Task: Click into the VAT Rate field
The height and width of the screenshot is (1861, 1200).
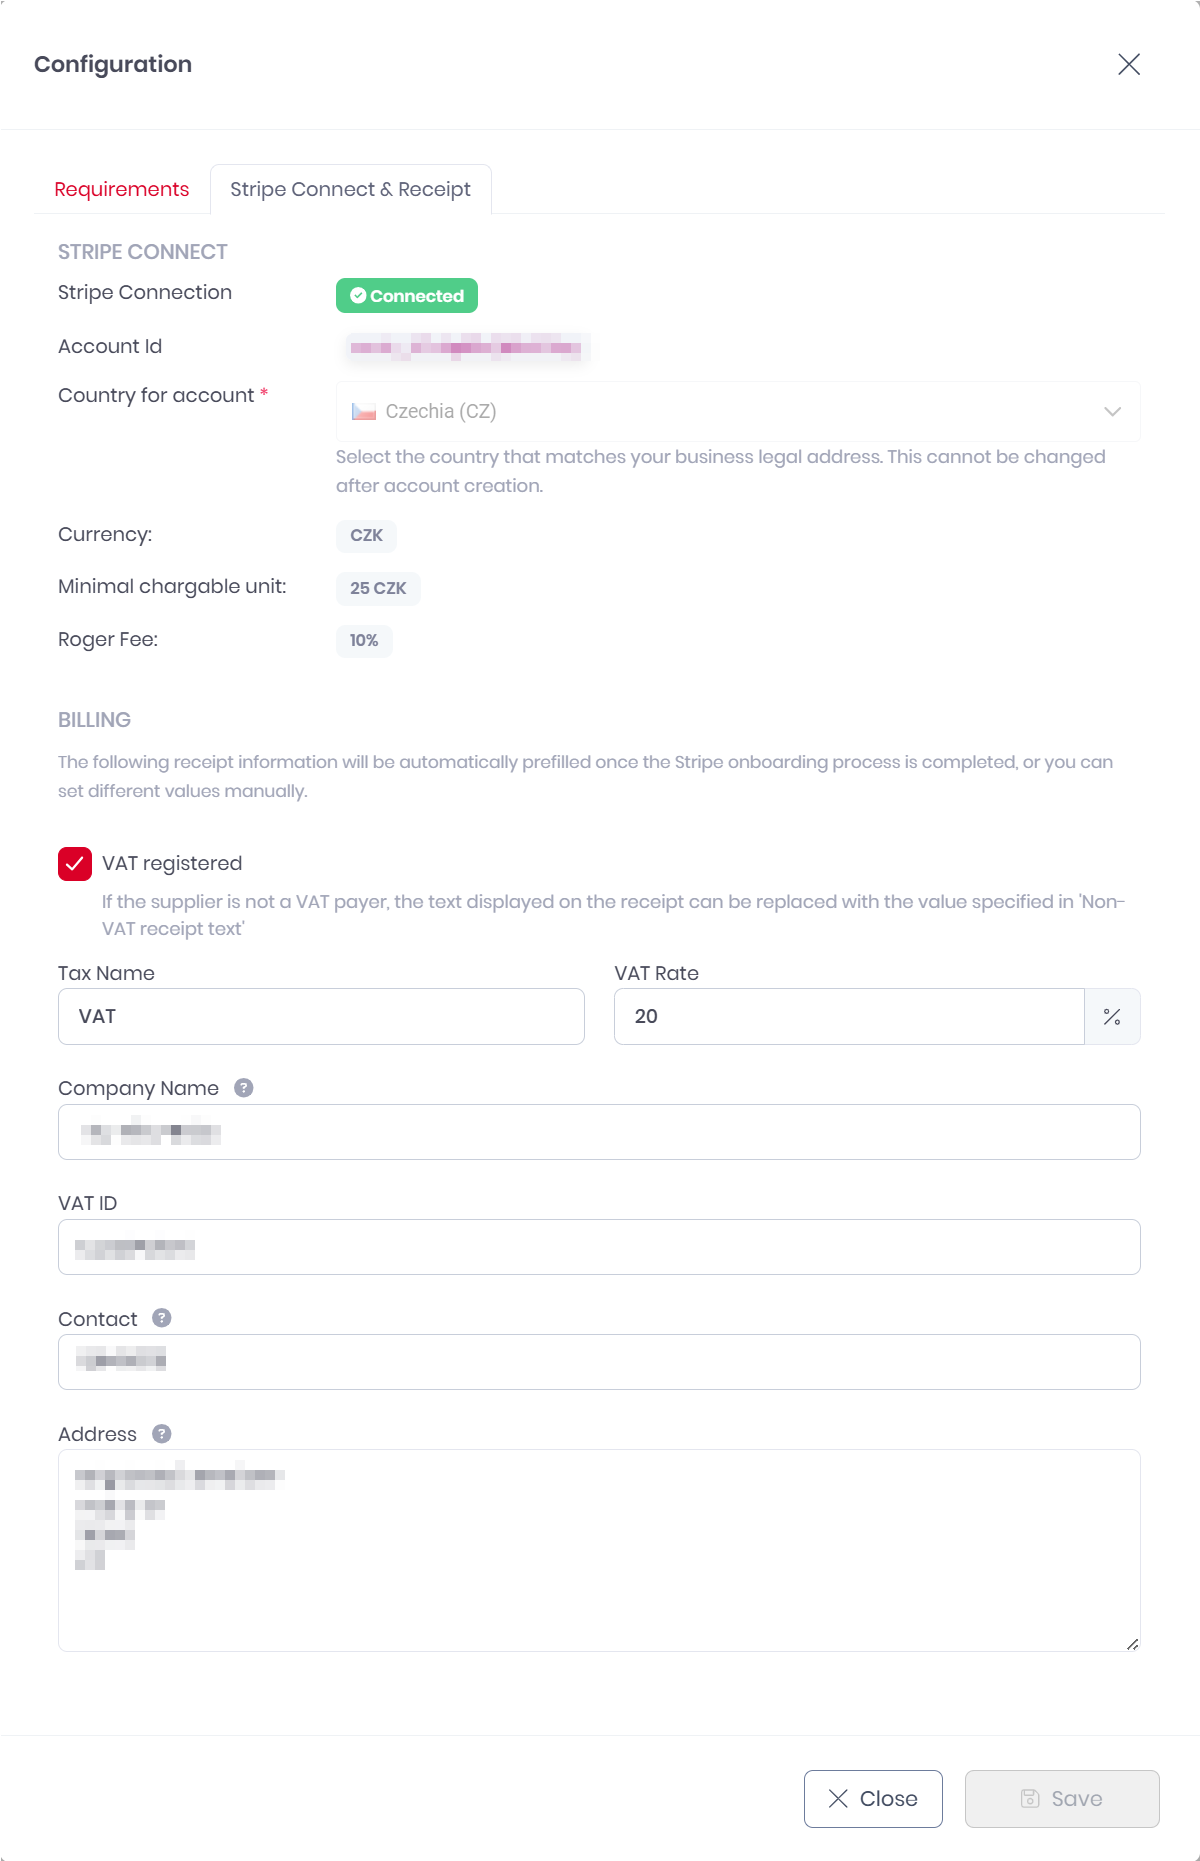Action: (x=849, y=1017)
